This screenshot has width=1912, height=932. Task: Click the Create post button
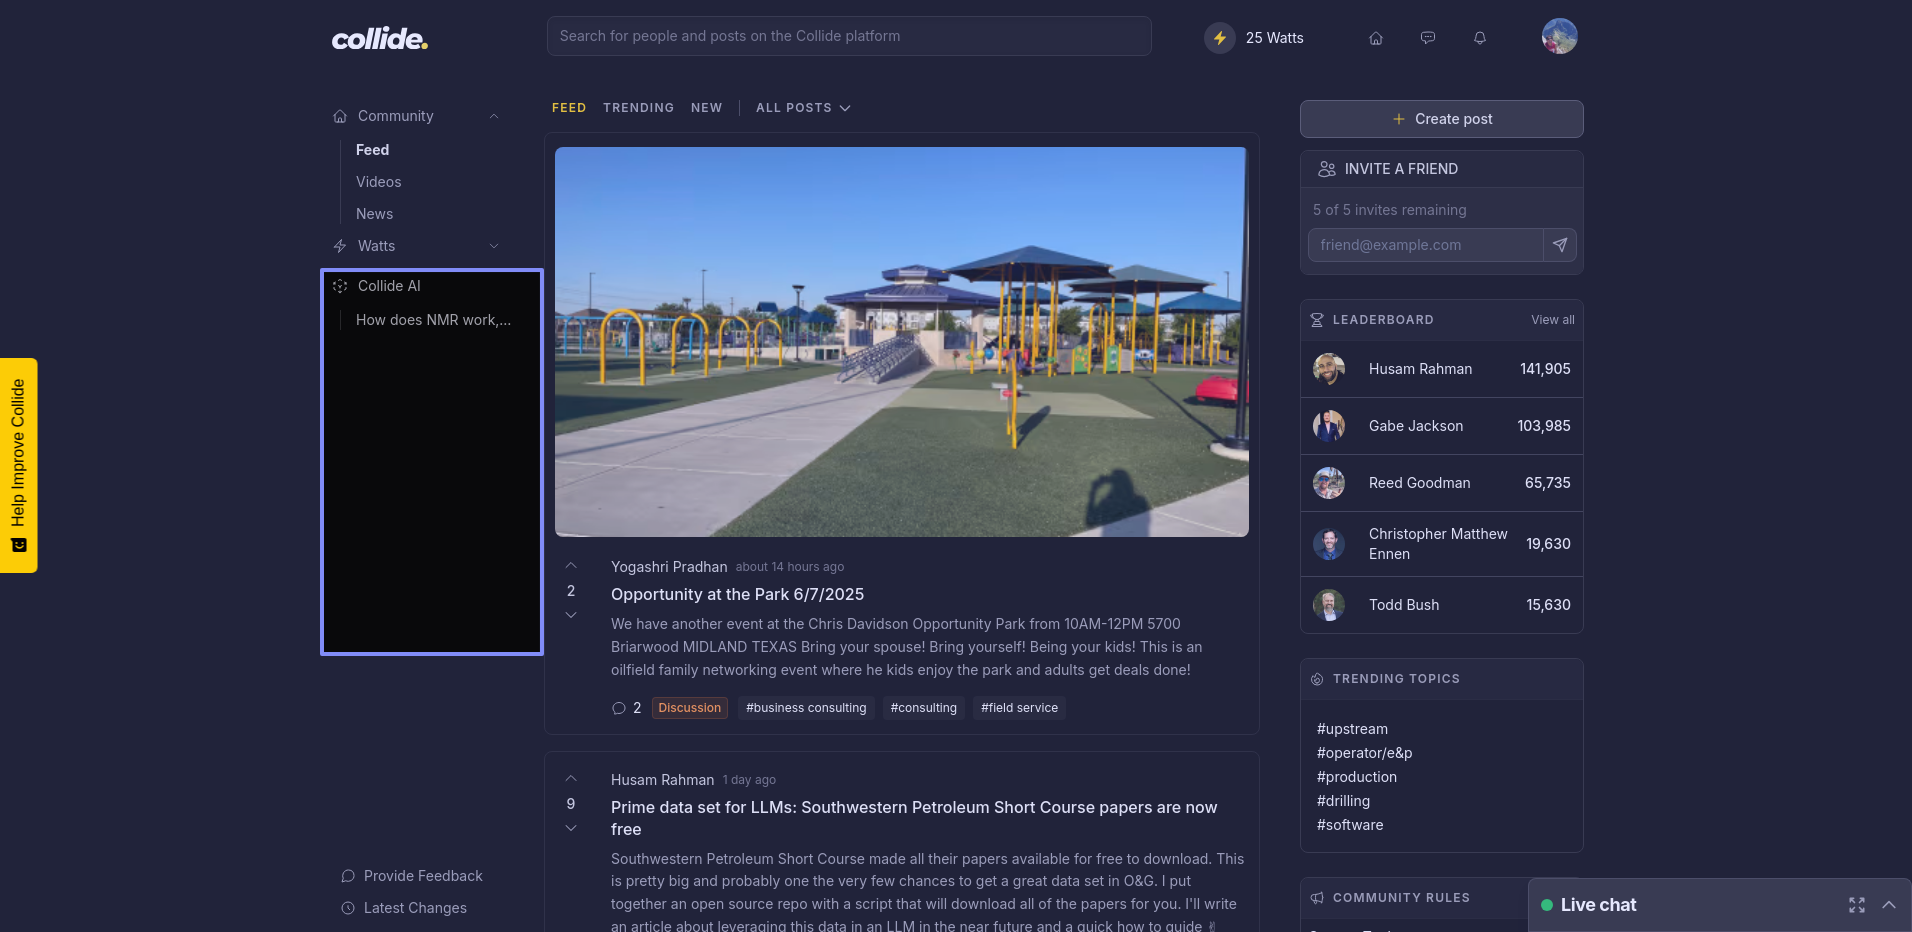click(1441, 119)
